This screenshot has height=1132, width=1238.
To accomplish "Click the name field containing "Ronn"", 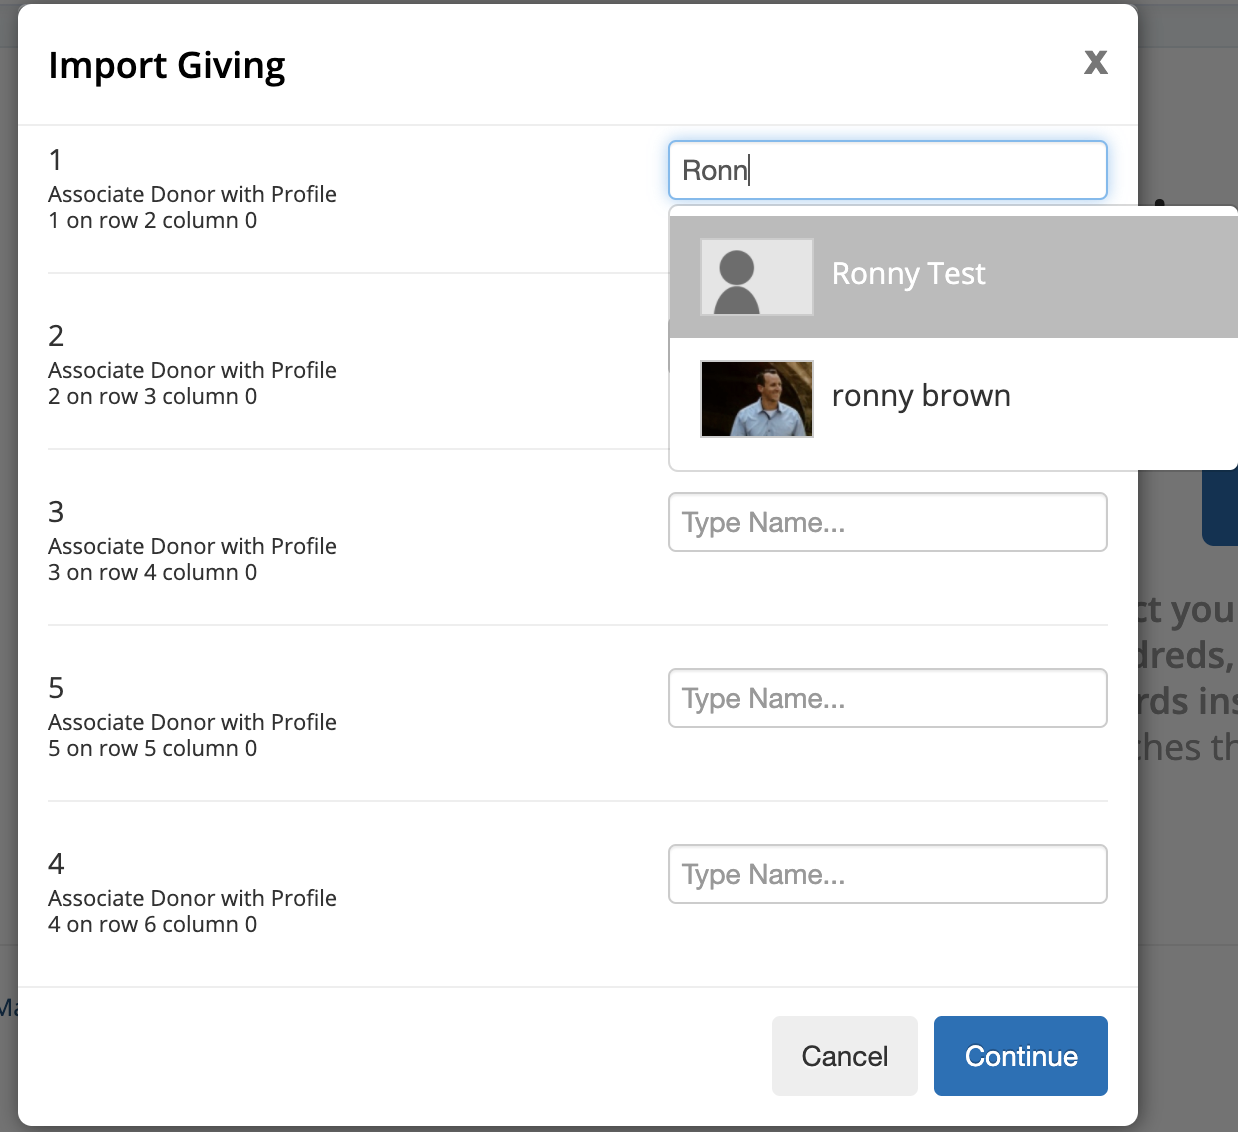I will (887, 170).
